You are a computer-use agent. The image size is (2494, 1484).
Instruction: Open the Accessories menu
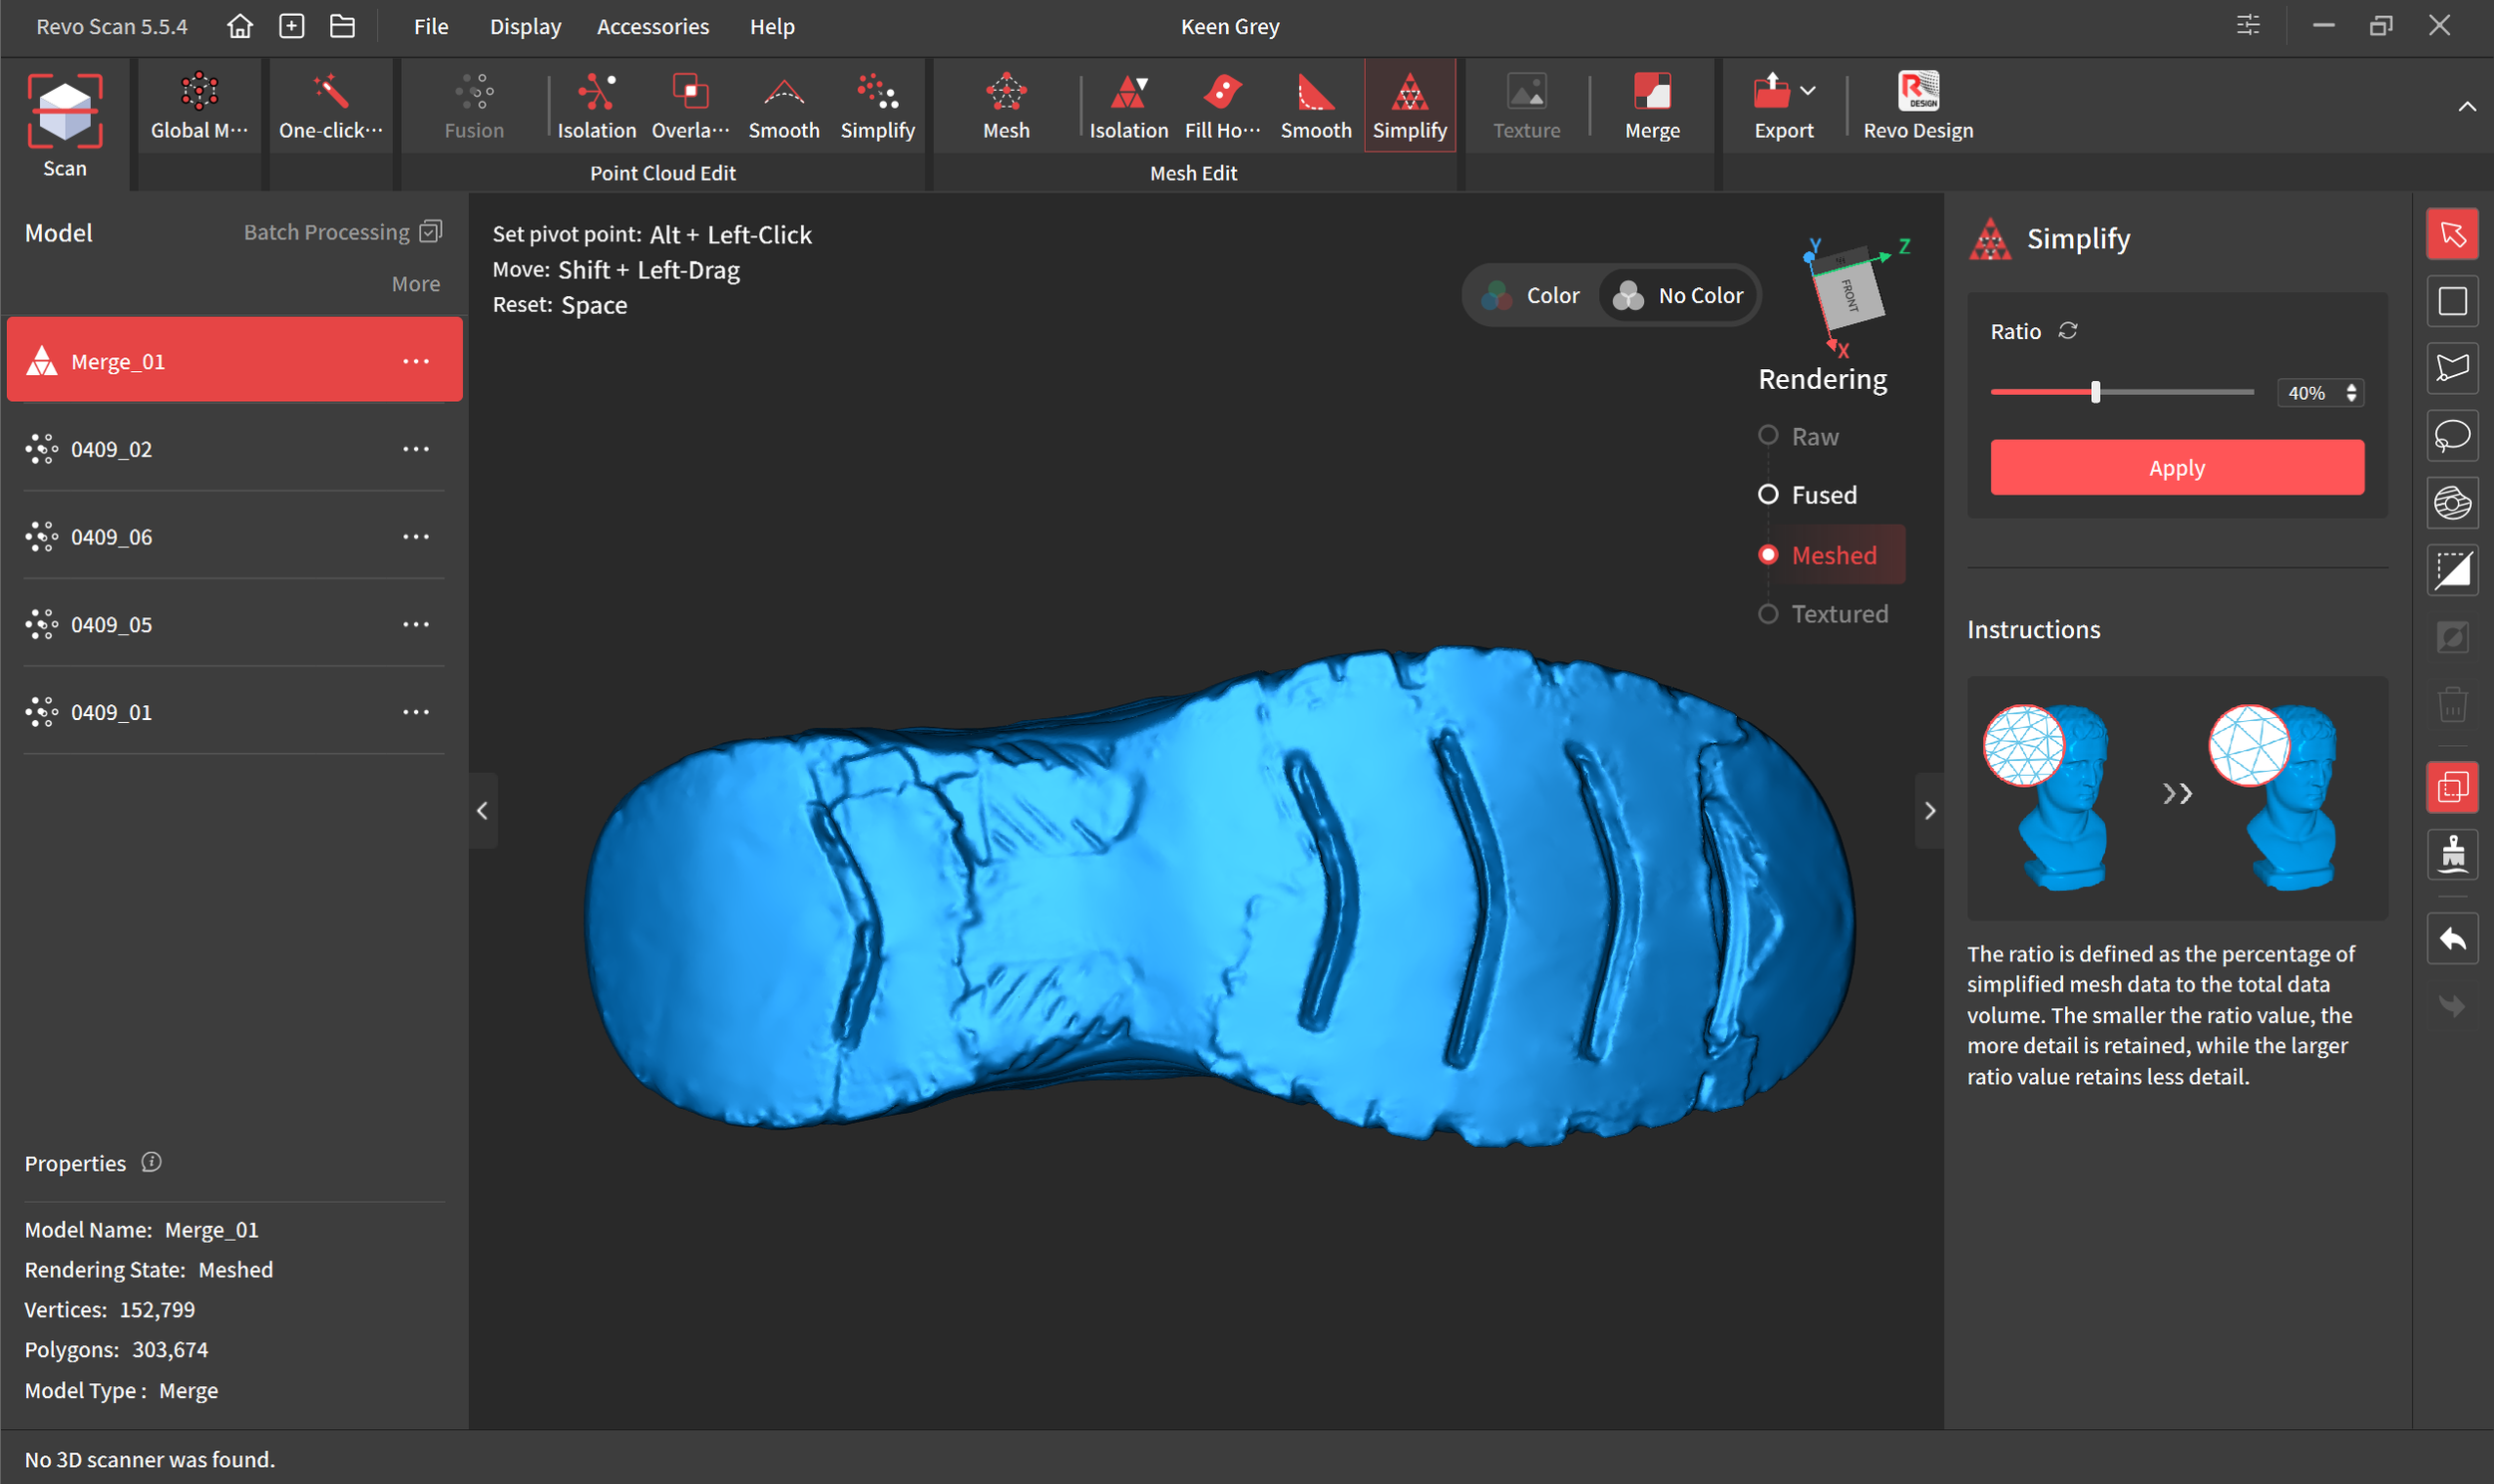click(652, 27)
